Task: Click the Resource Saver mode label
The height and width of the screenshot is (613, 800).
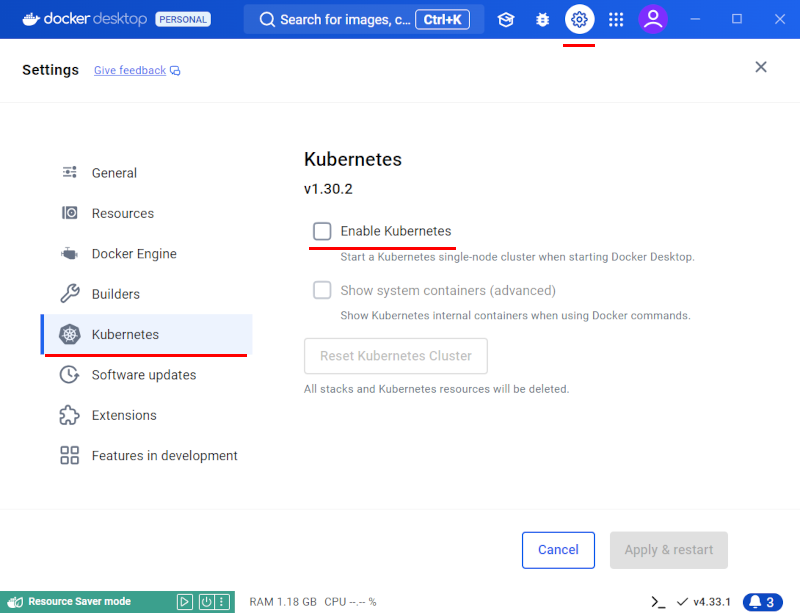Action: [80, 602]
